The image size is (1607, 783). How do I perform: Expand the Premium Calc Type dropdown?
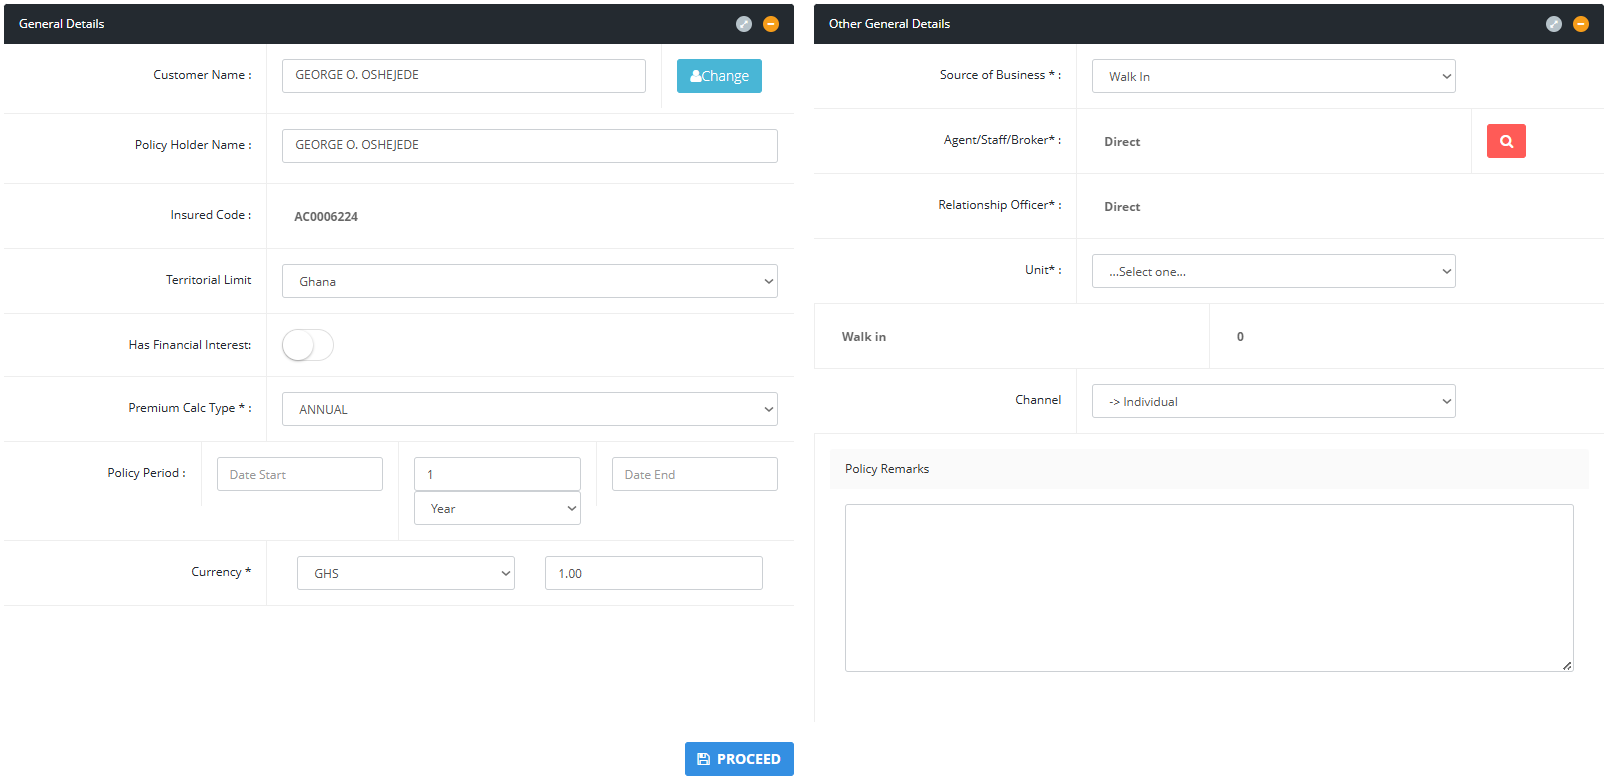[x=529, y=409]
